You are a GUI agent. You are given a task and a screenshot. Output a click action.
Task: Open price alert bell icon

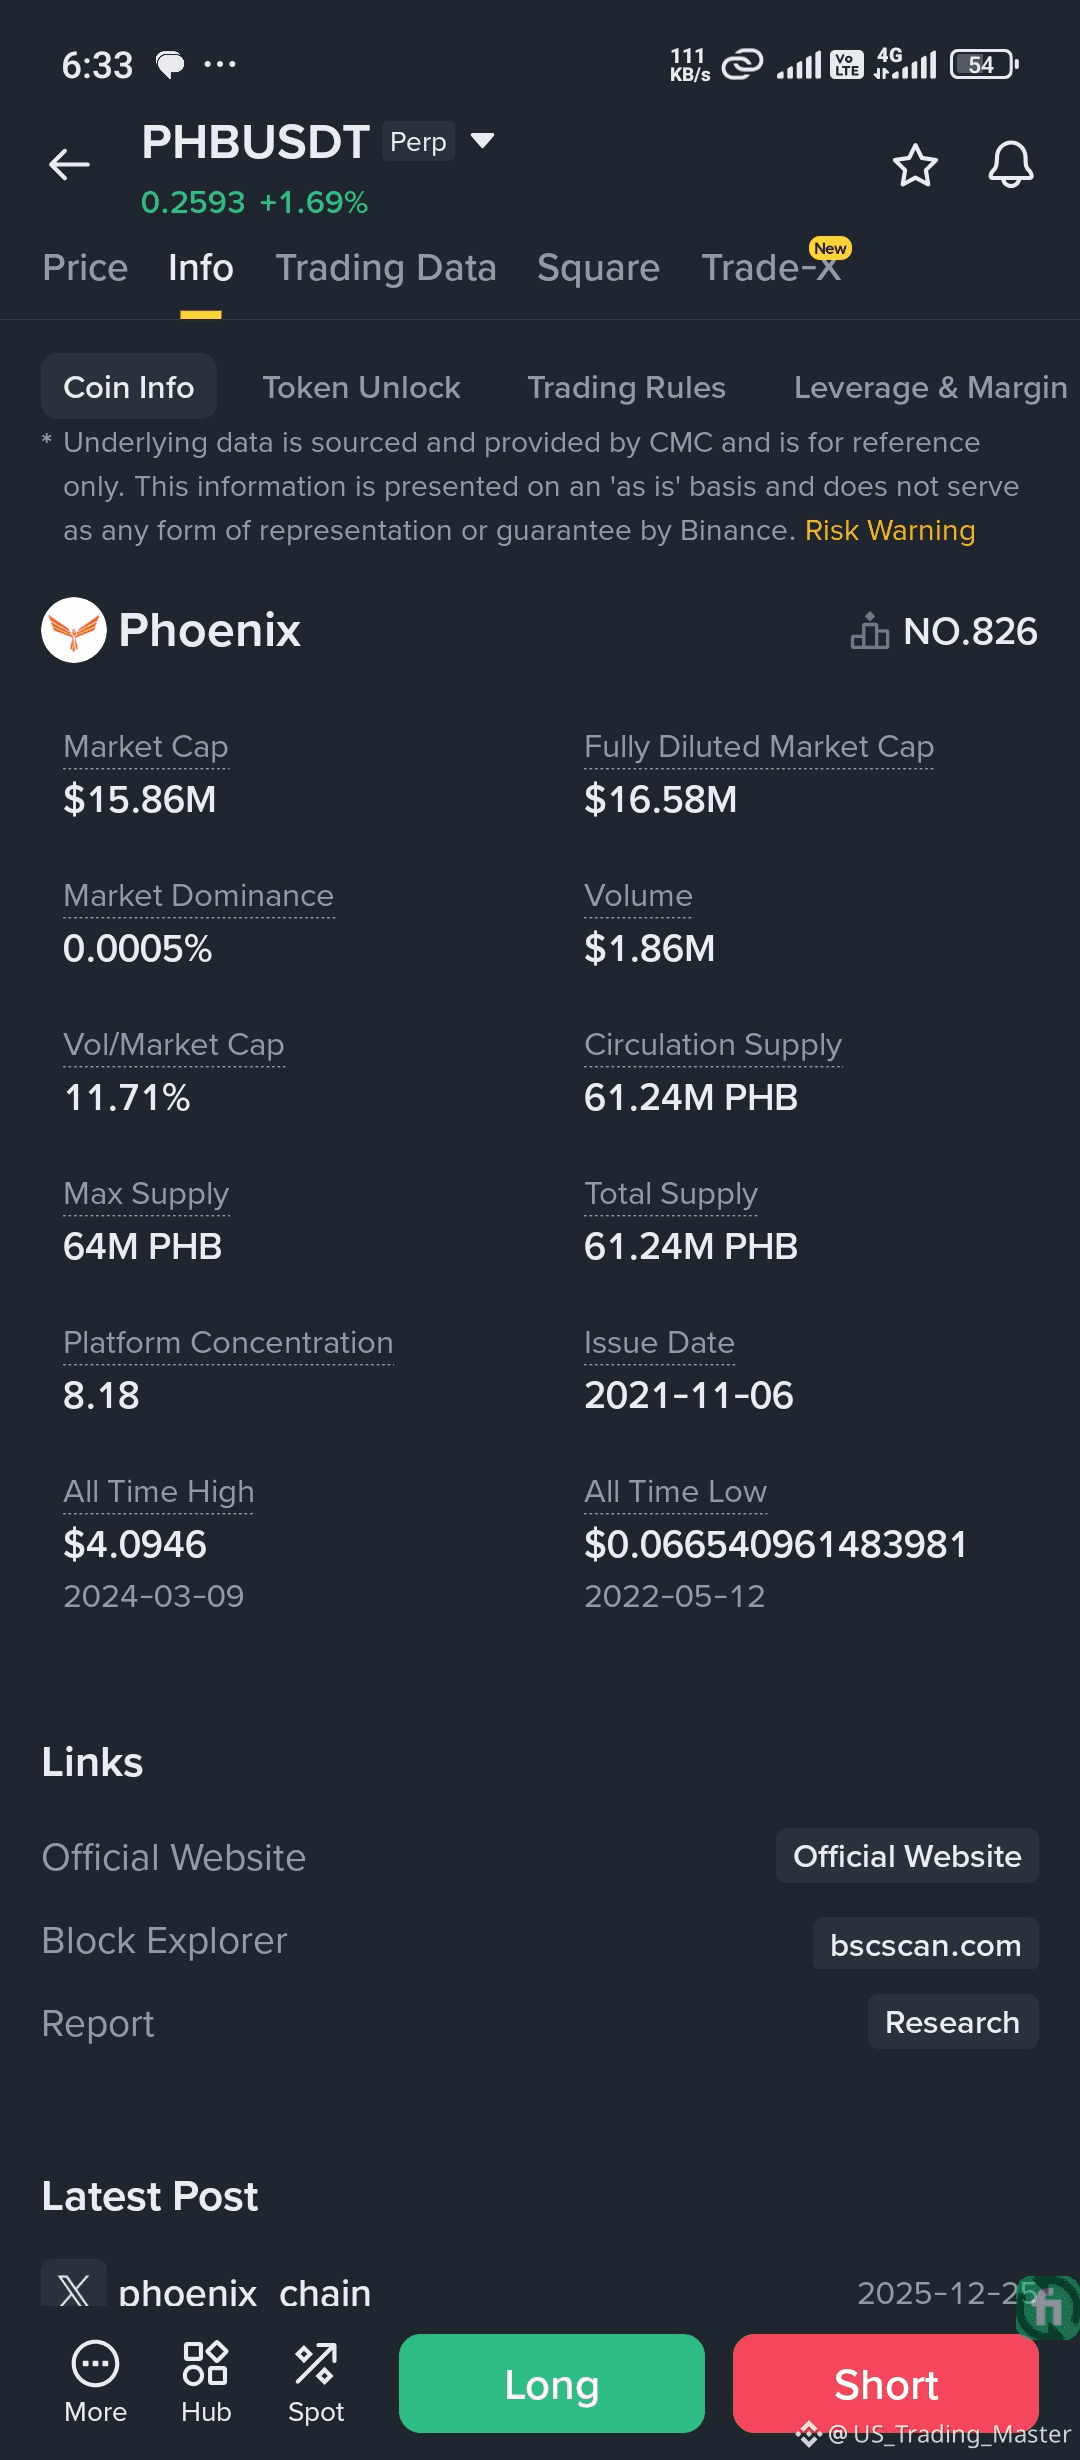point(1010,165)
